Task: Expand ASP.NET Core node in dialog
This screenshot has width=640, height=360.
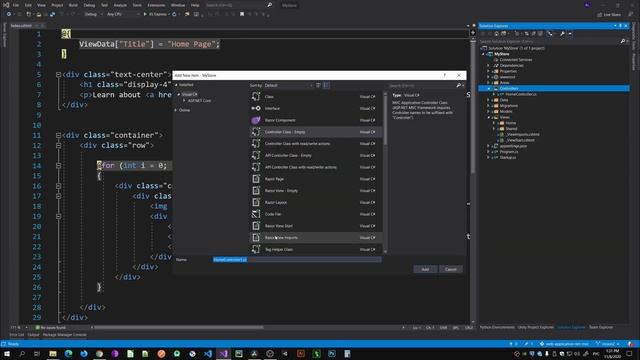Action: tap(184, 100)
